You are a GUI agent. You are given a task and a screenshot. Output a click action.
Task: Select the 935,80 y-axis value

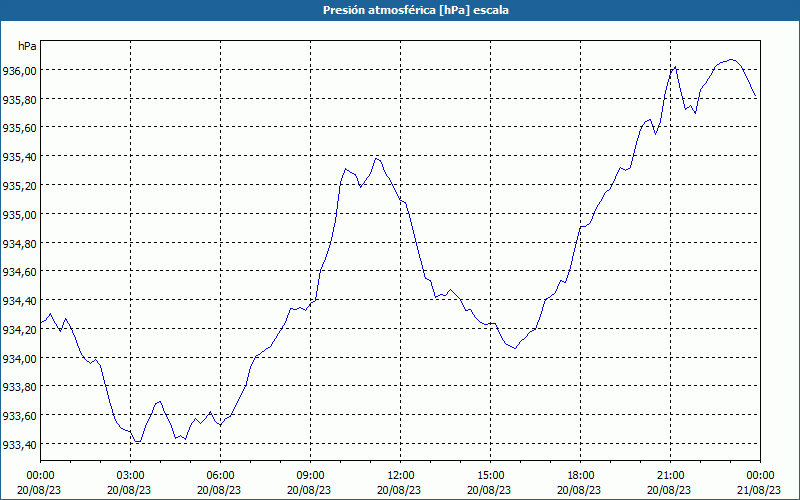19,99
